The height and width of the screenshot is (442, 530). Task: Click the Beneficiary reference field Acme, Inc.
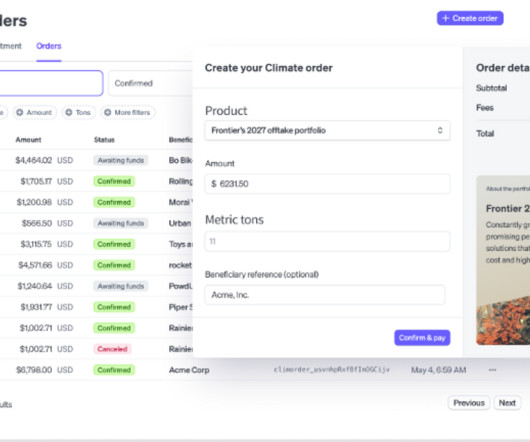click(324, 295)
